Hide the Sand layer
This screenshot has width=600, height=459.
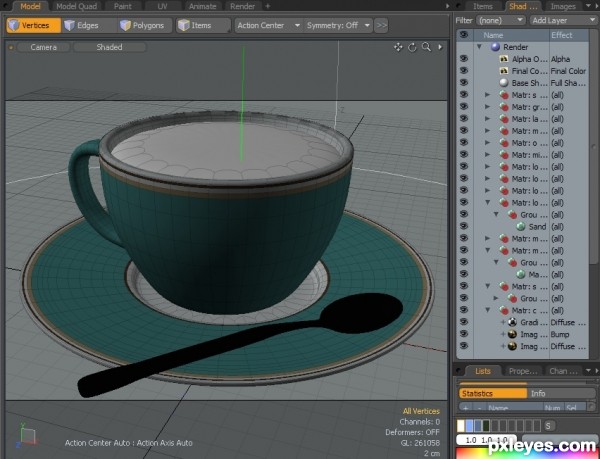coord(464,226)
